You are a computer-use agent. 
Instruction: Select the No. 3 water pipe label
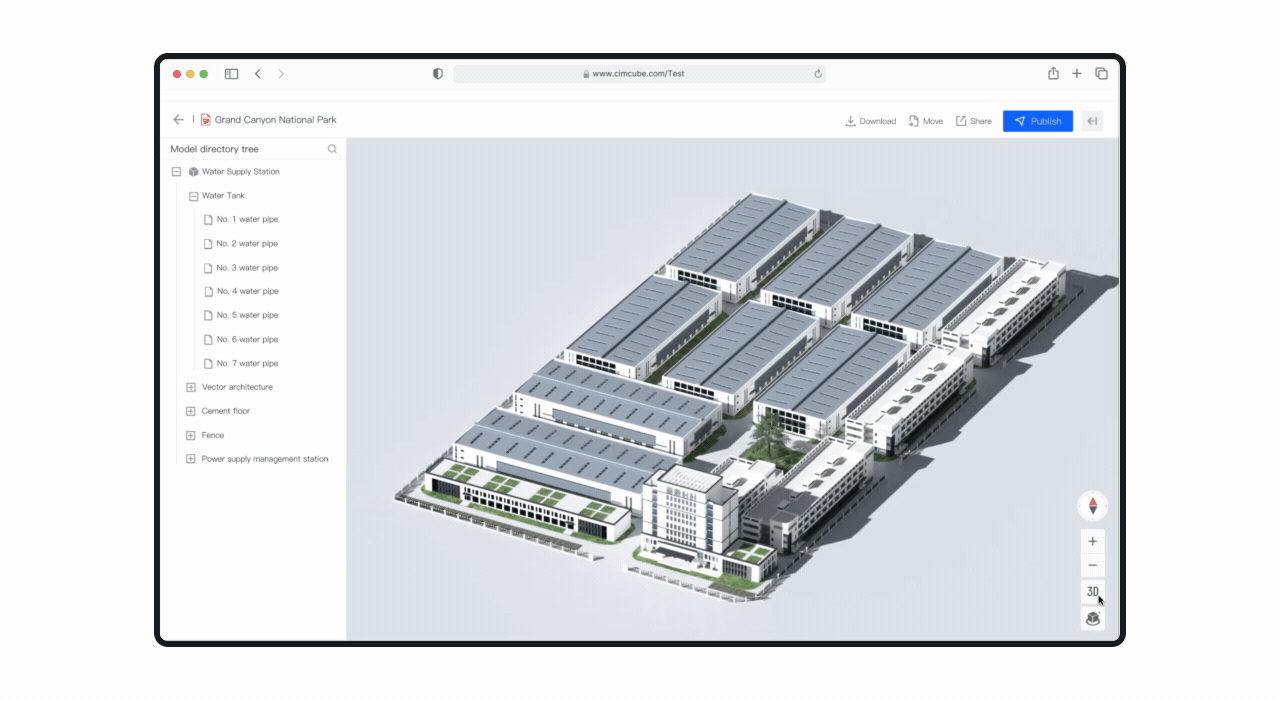pos(247,268)
